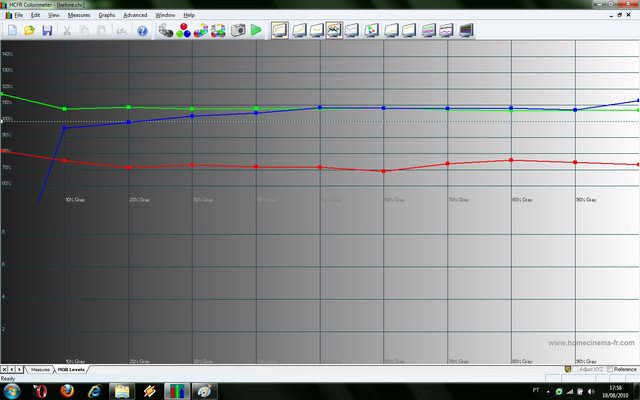640x400 pixels.
Task: Click the Cut scissors icon
Action: tap(67, 30)
